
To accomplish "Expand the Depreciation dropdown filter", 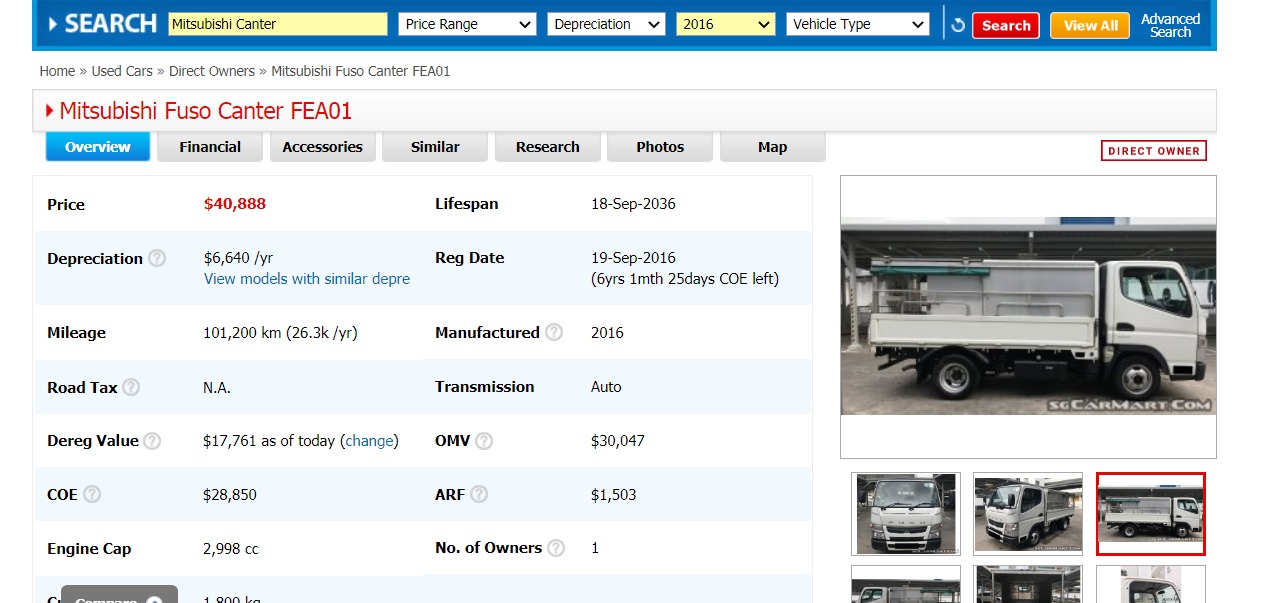I will pos(606,24).
